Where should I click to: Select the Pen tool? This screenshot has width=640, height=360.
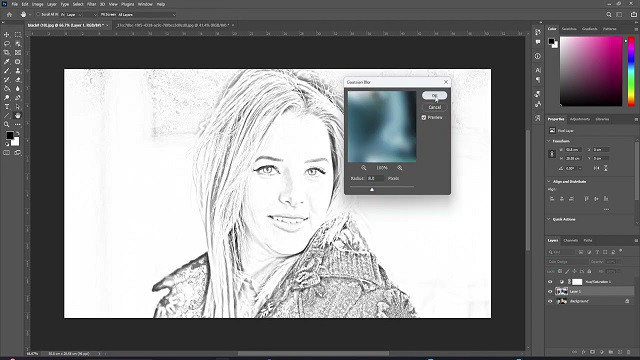click(18, 98)
